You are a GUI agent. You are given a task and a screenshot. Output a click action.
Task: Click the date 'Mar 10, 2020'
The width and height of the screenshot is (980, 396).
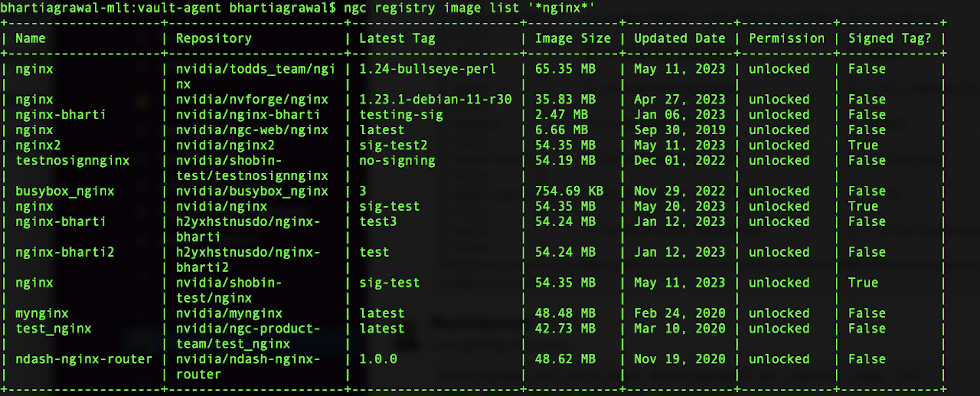[679, 329]
